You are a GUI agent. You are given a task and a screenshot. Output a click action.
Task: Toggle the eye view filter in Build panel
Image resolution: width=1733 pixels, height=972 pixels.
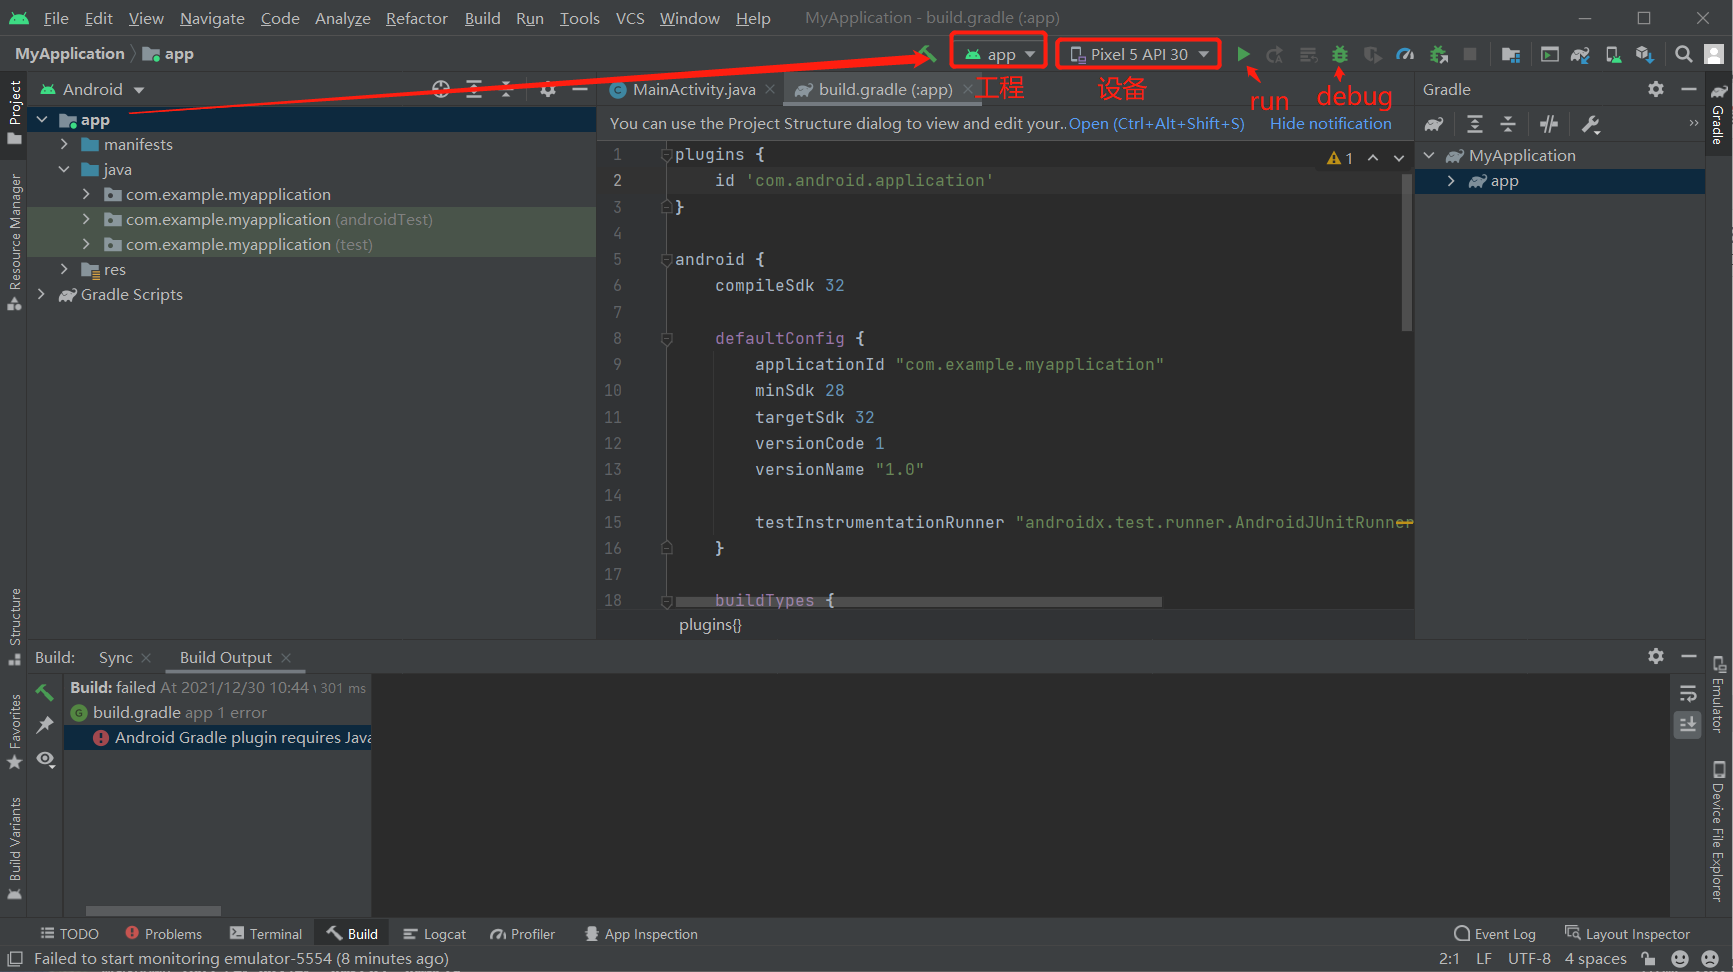(45, 759)
